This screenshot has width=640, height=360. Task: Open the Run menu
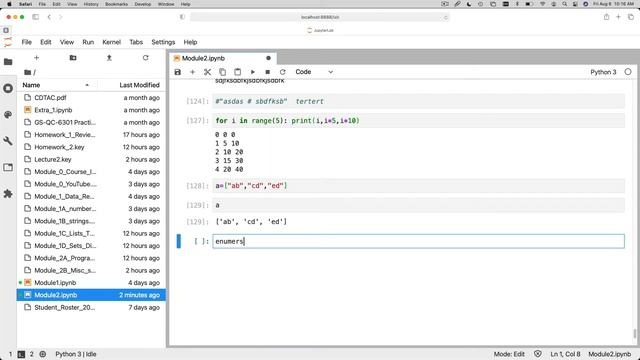(88, 42)
